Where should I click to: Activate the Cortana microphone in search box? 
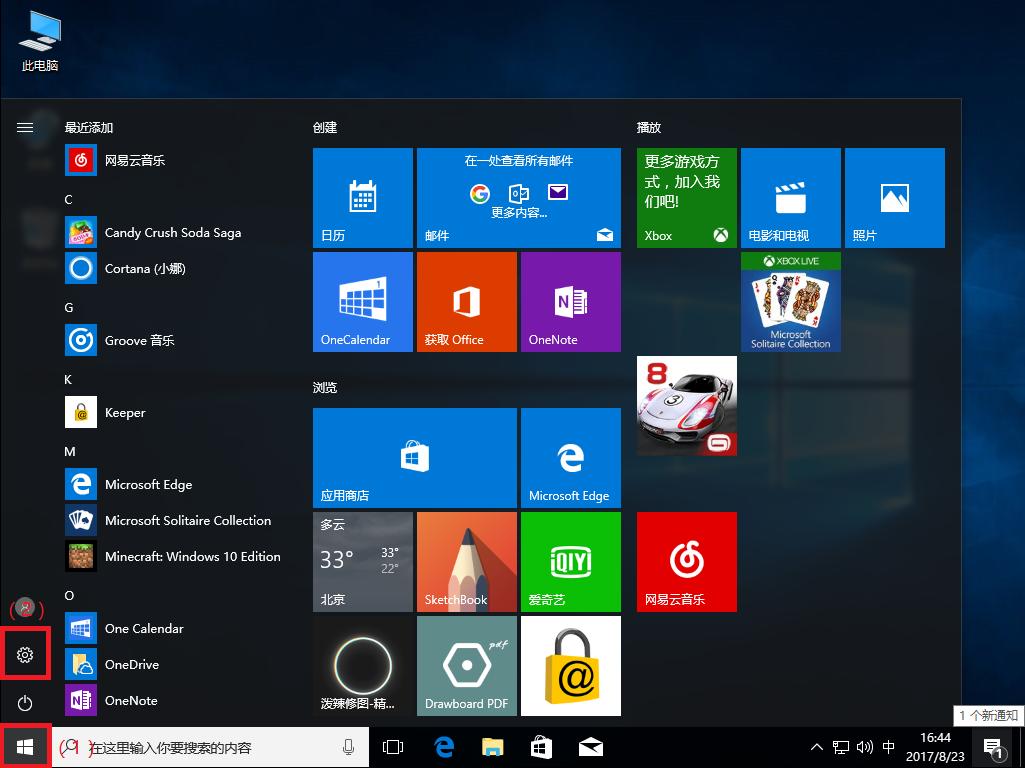pos(348,746)
